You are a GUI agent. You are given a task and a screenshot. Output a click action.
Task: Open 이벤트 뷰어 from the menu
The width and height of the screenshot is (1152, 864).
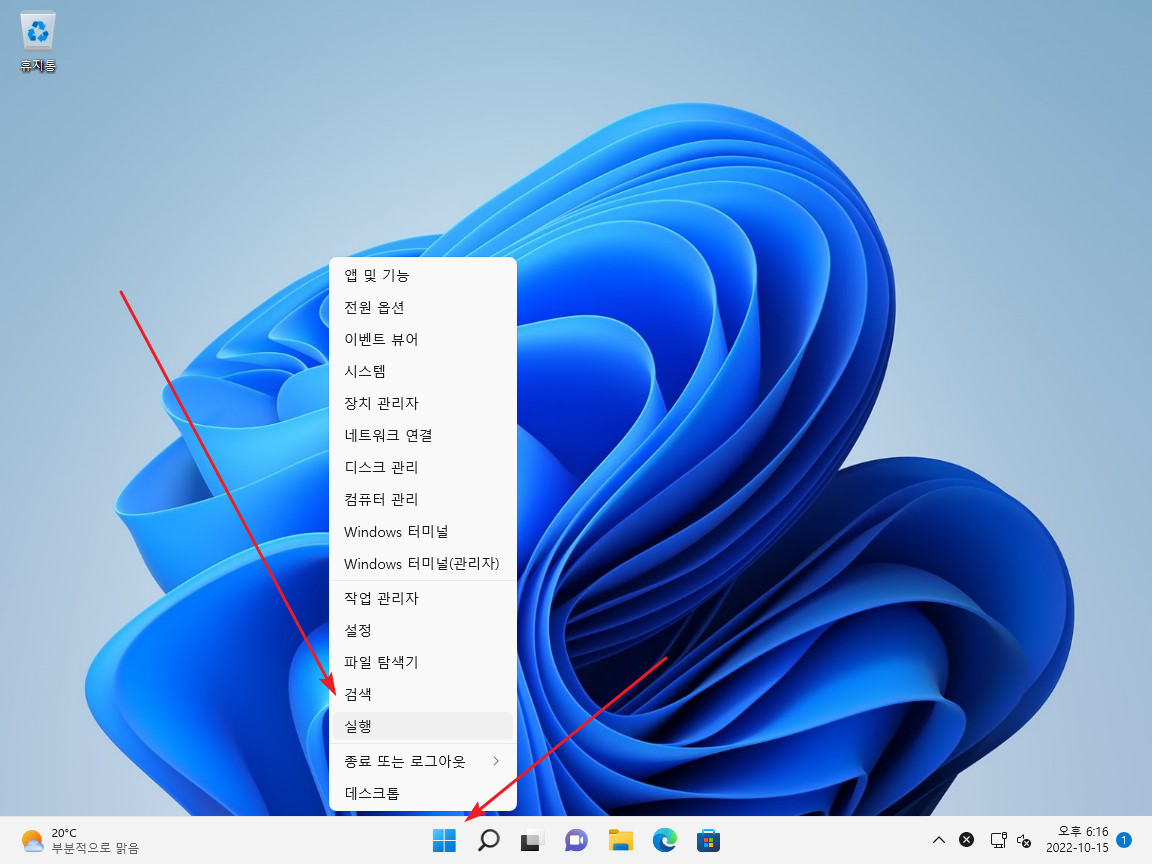(422, 339)
